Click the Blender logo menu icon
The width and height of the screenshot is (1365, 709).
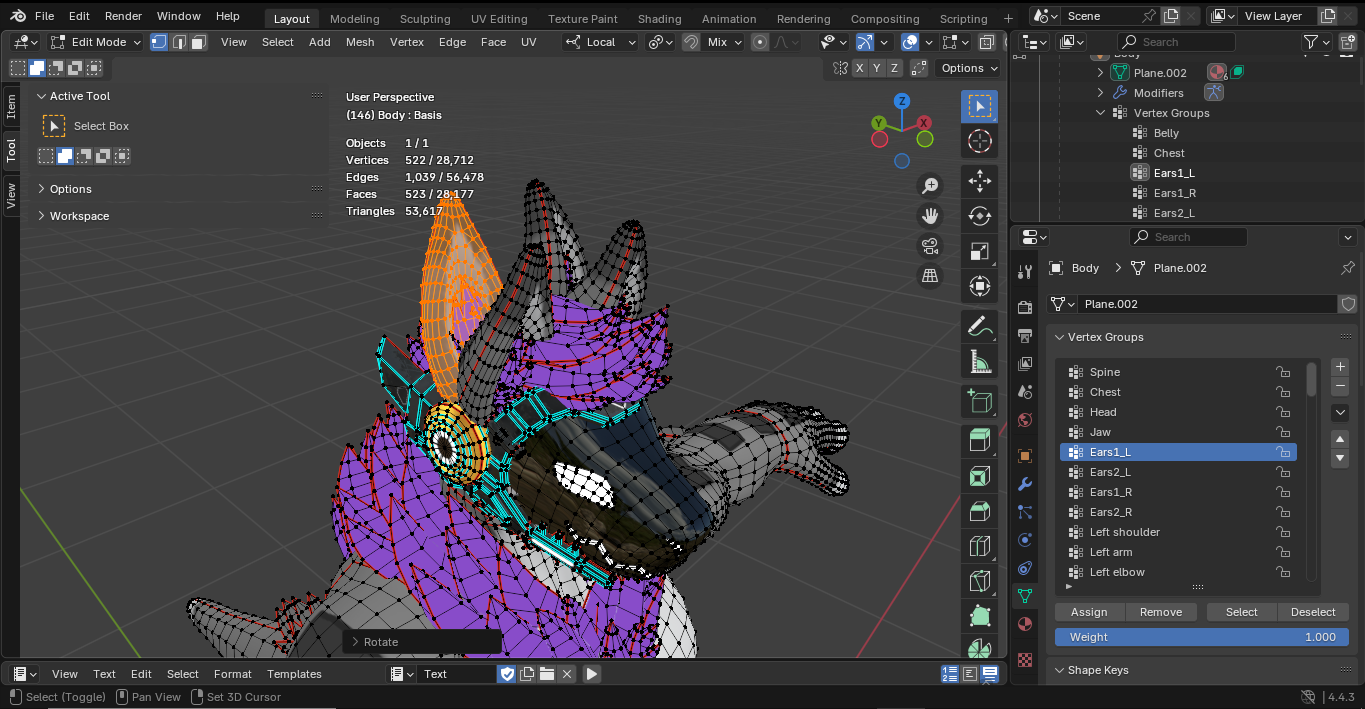click(x=18, y=16)
